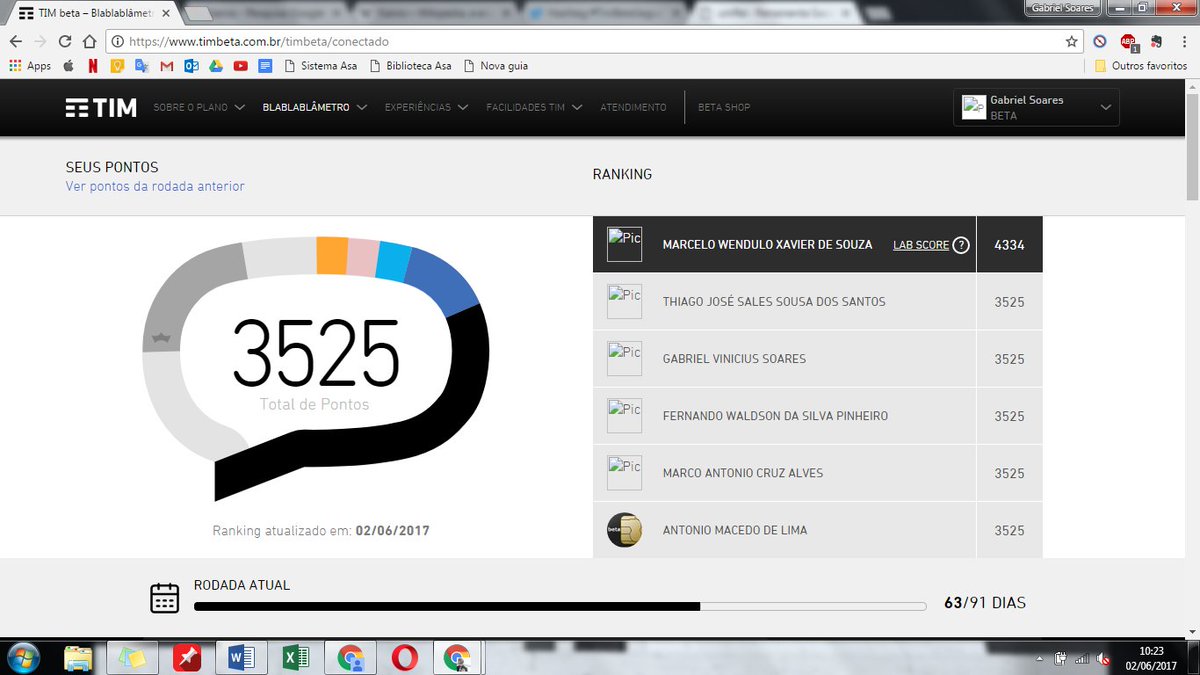Click the 3525 Total de Pontos number

pyautogui.click(x=315, y=354)
